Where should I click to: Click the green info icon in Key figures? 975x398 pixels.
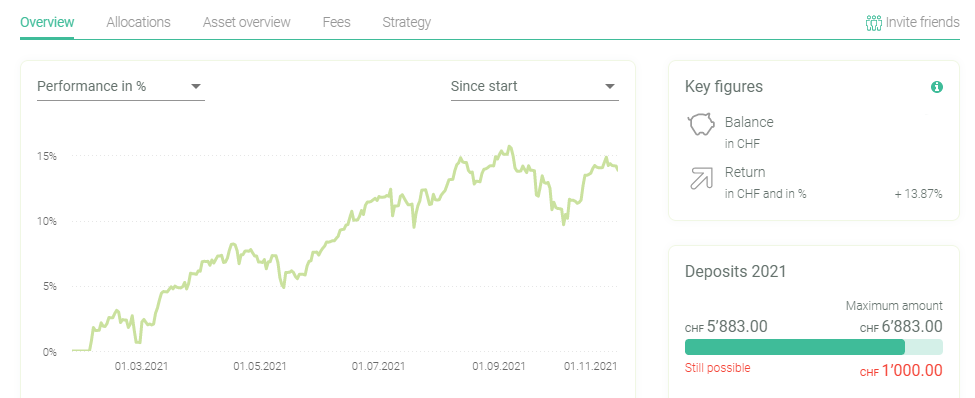coord(936,87)
